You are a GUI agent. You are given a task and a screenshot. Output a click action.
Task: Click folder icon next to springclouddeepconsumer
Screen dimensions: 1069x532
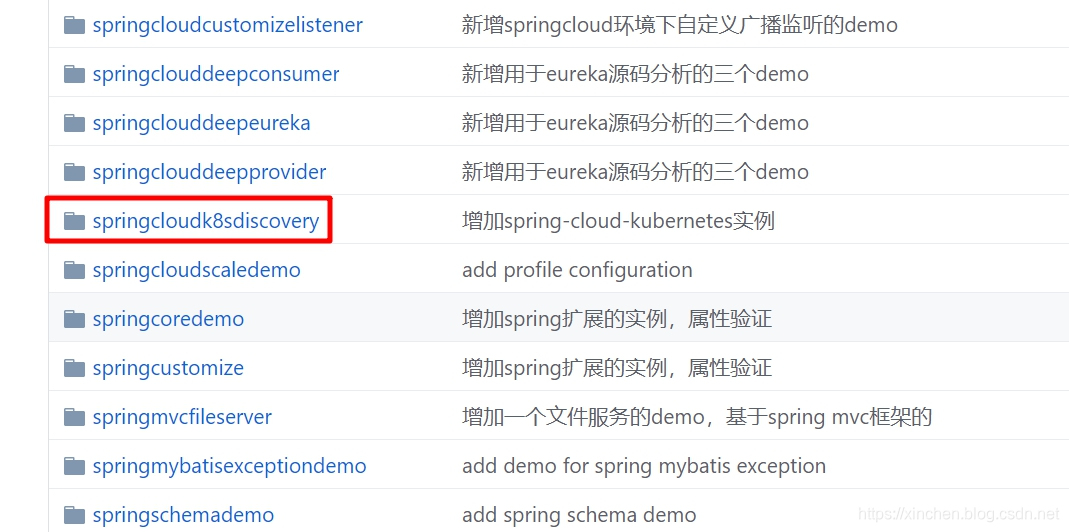74,74
